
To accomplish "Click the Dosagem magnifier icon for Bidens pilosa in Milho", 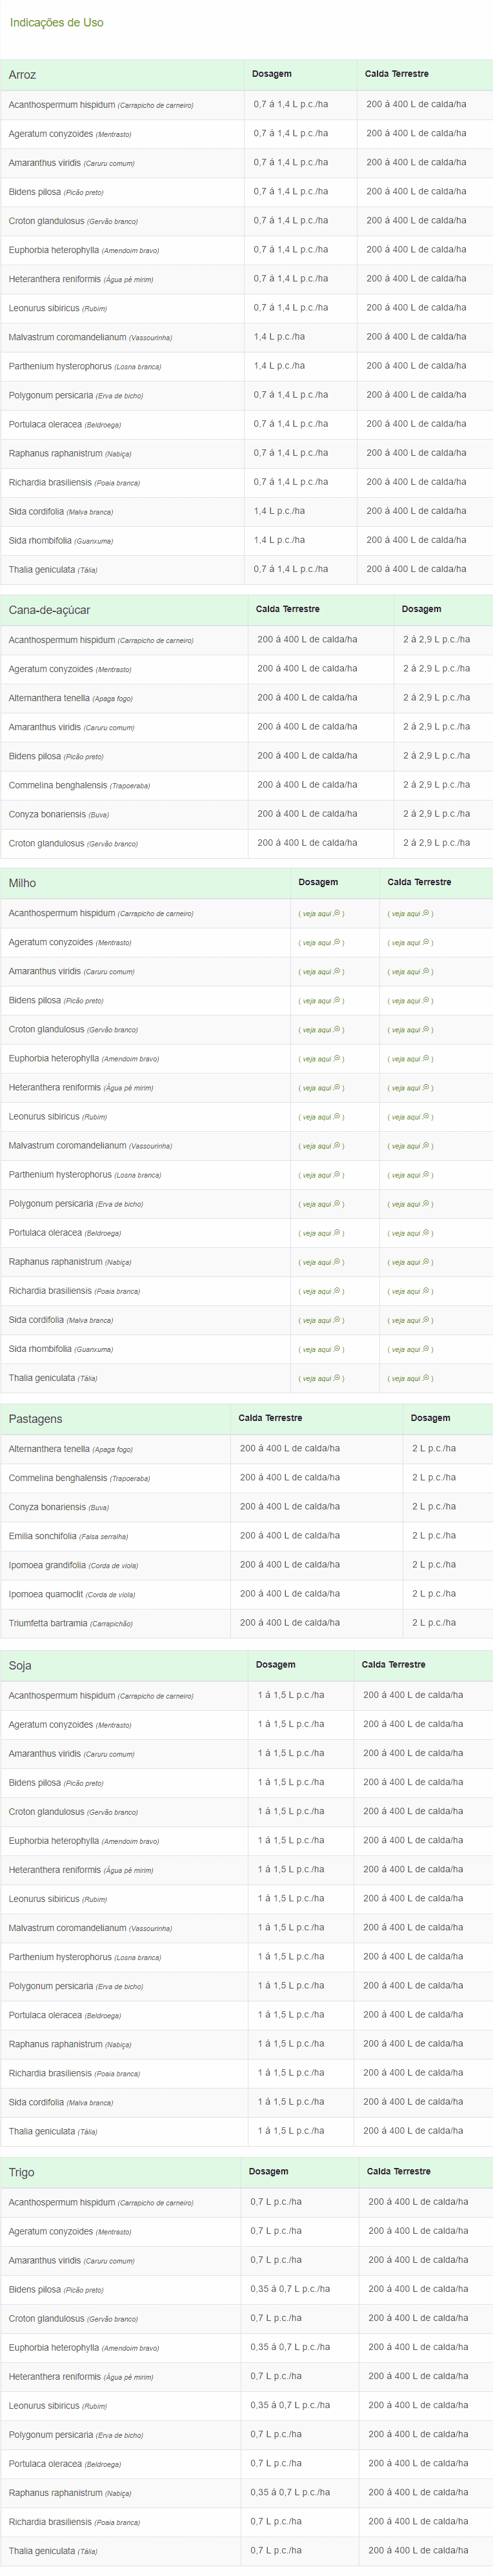I will pos(337,1000).
